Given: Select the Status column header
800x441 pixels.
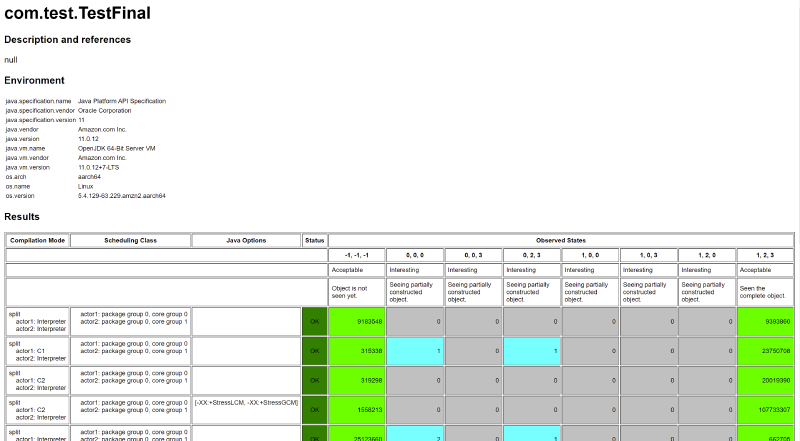Looking at the screenshot, I should click(x=315, y=240).
